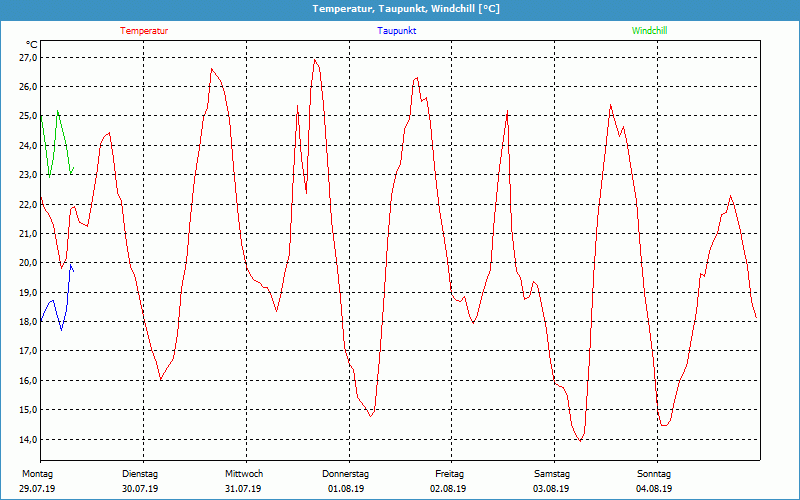Click the Sonntag day label

(x=654, y=474)
